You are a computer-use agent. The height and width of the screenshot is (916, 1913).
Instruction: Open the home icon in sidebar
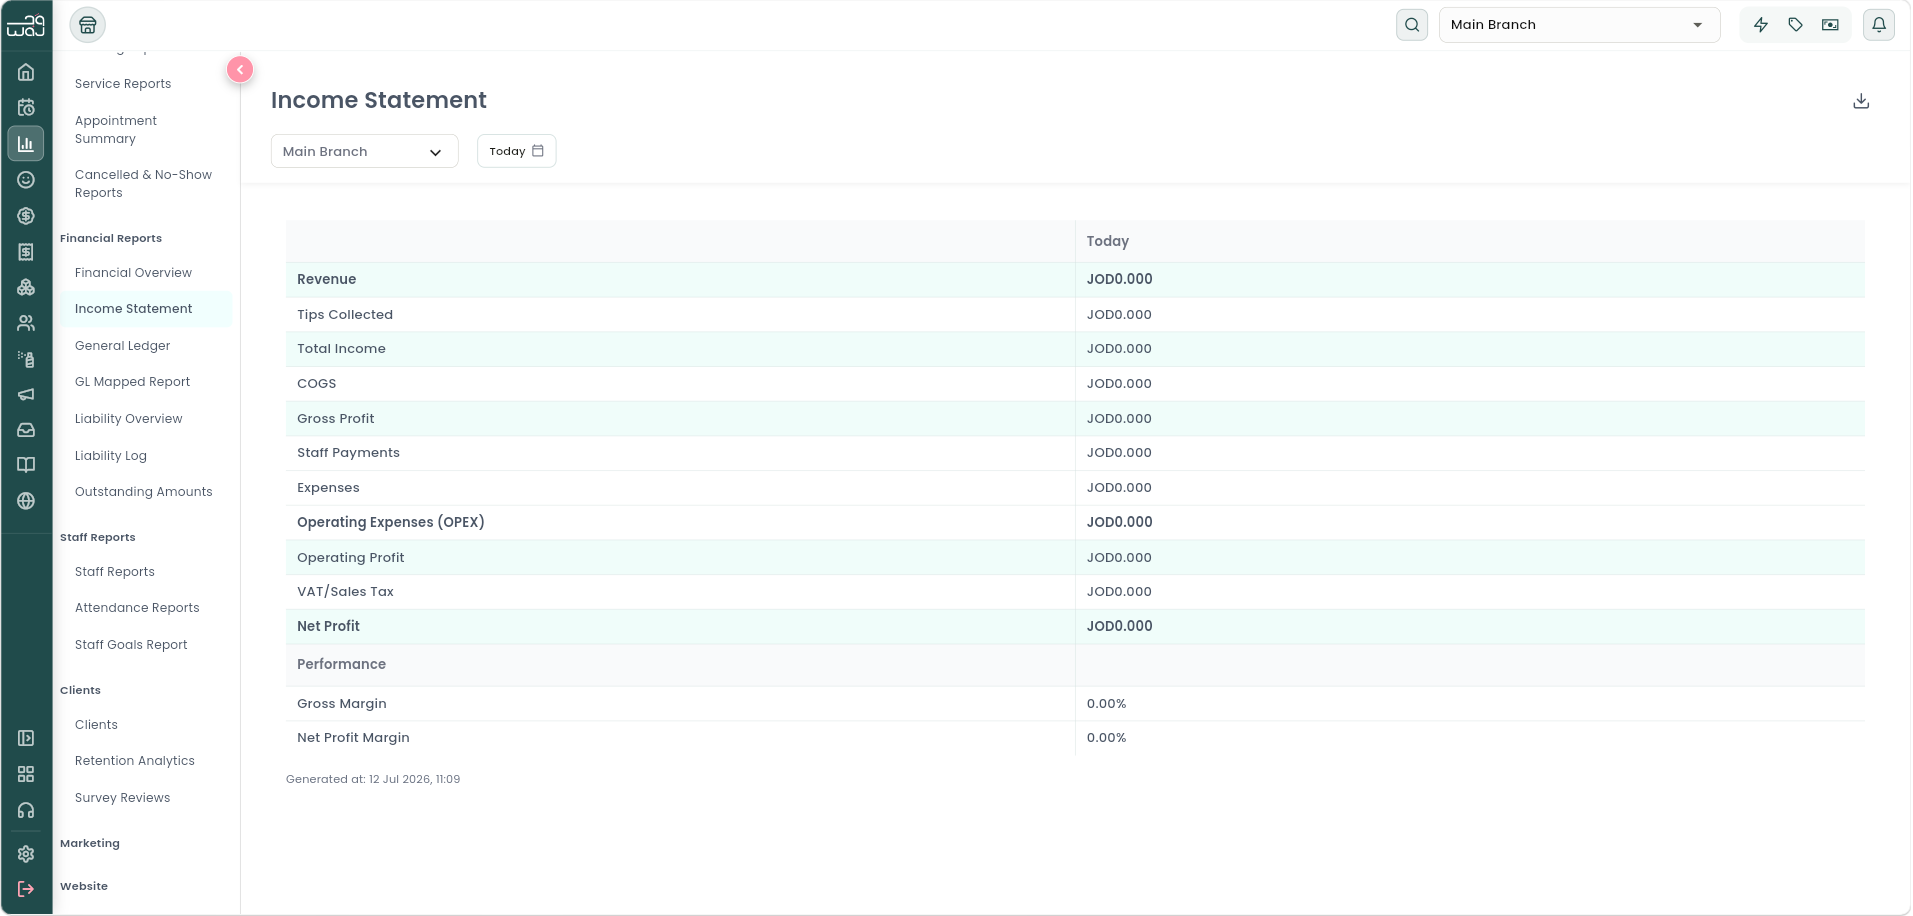pos(26,72)
